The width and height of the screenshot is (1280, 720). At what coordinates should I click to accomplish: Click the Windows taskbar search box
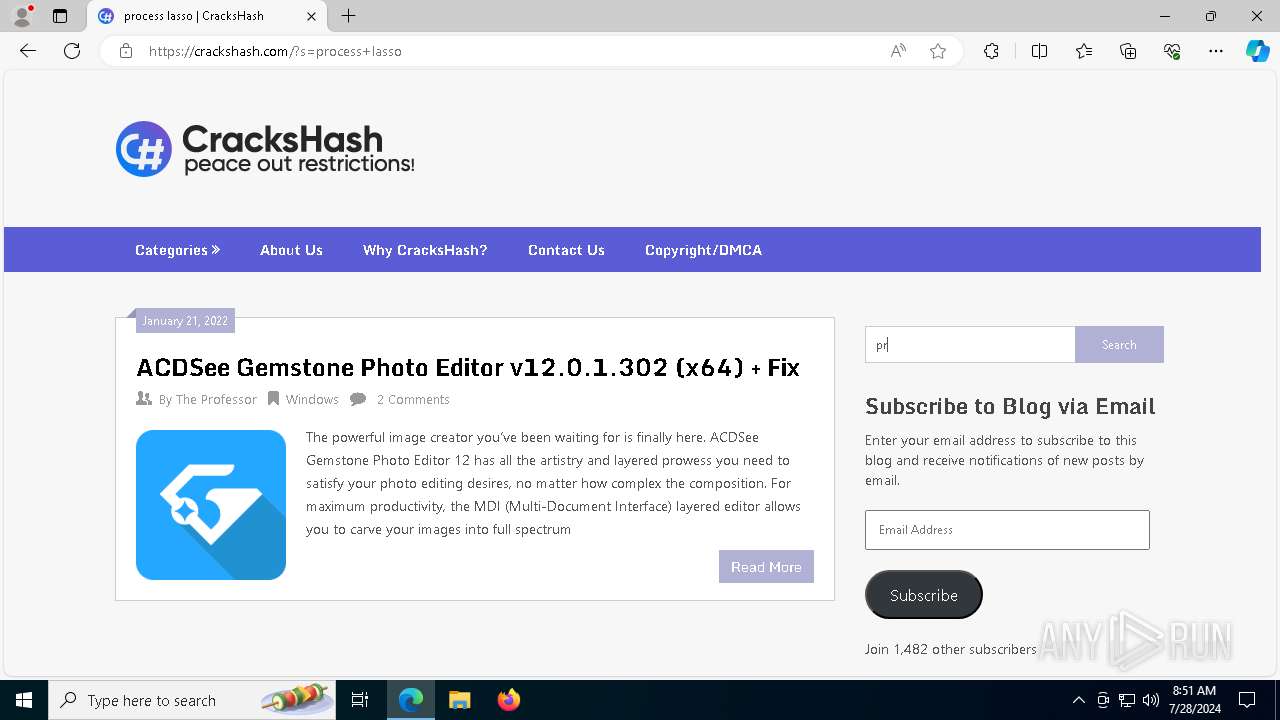click(x=192, y=700)
